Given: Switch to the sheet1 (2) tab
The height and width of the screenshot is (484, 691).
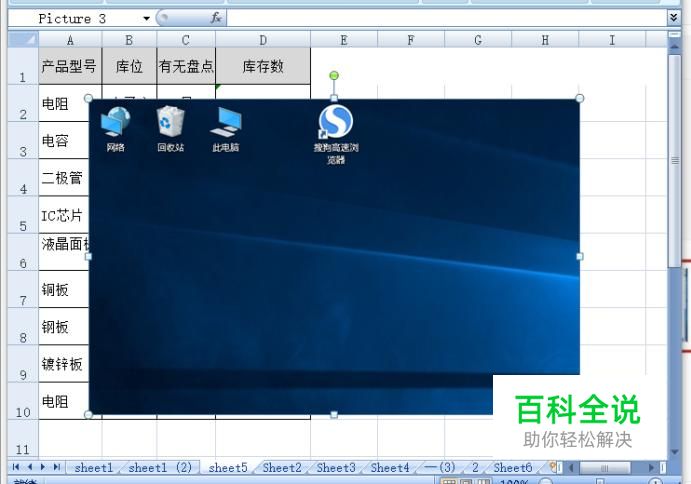Looking at the screenshot, I should pos(160,467).
